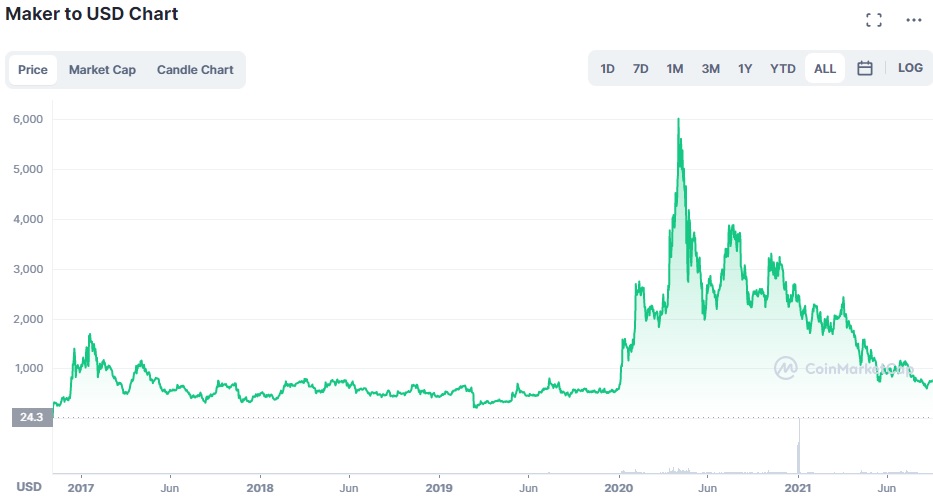Select the 1Y time range
Viewport: 933px width, 498px height.
pos(745,68)
